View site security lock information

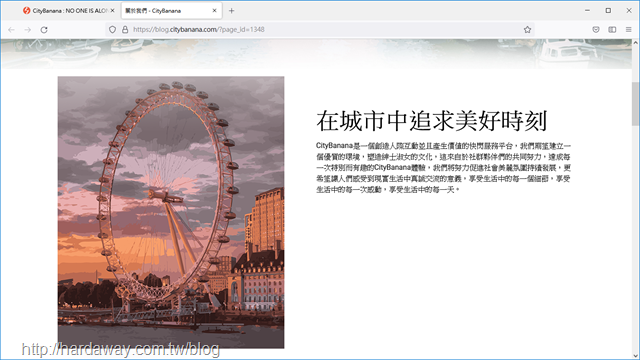pos(125,29)
